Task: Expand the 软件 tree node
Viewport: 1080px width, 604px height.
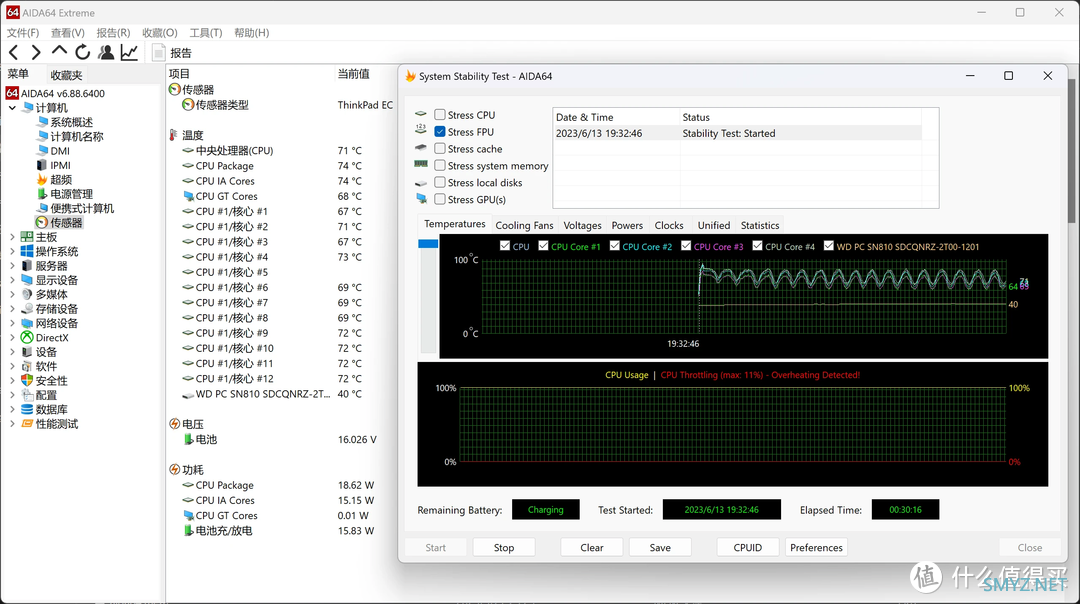Action: tap(12, 366)
